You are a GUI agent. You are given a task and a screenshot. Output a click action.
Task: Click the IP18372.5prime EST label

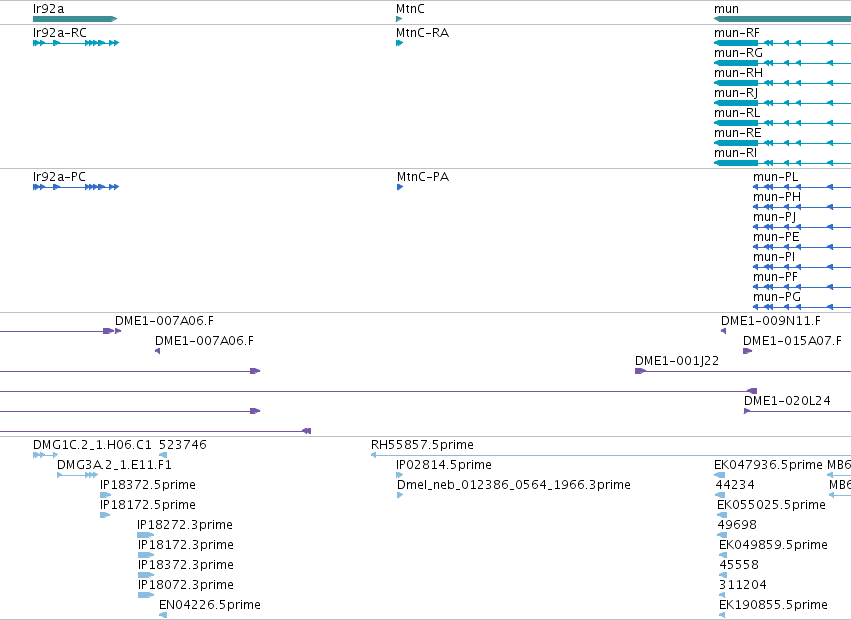148,485
